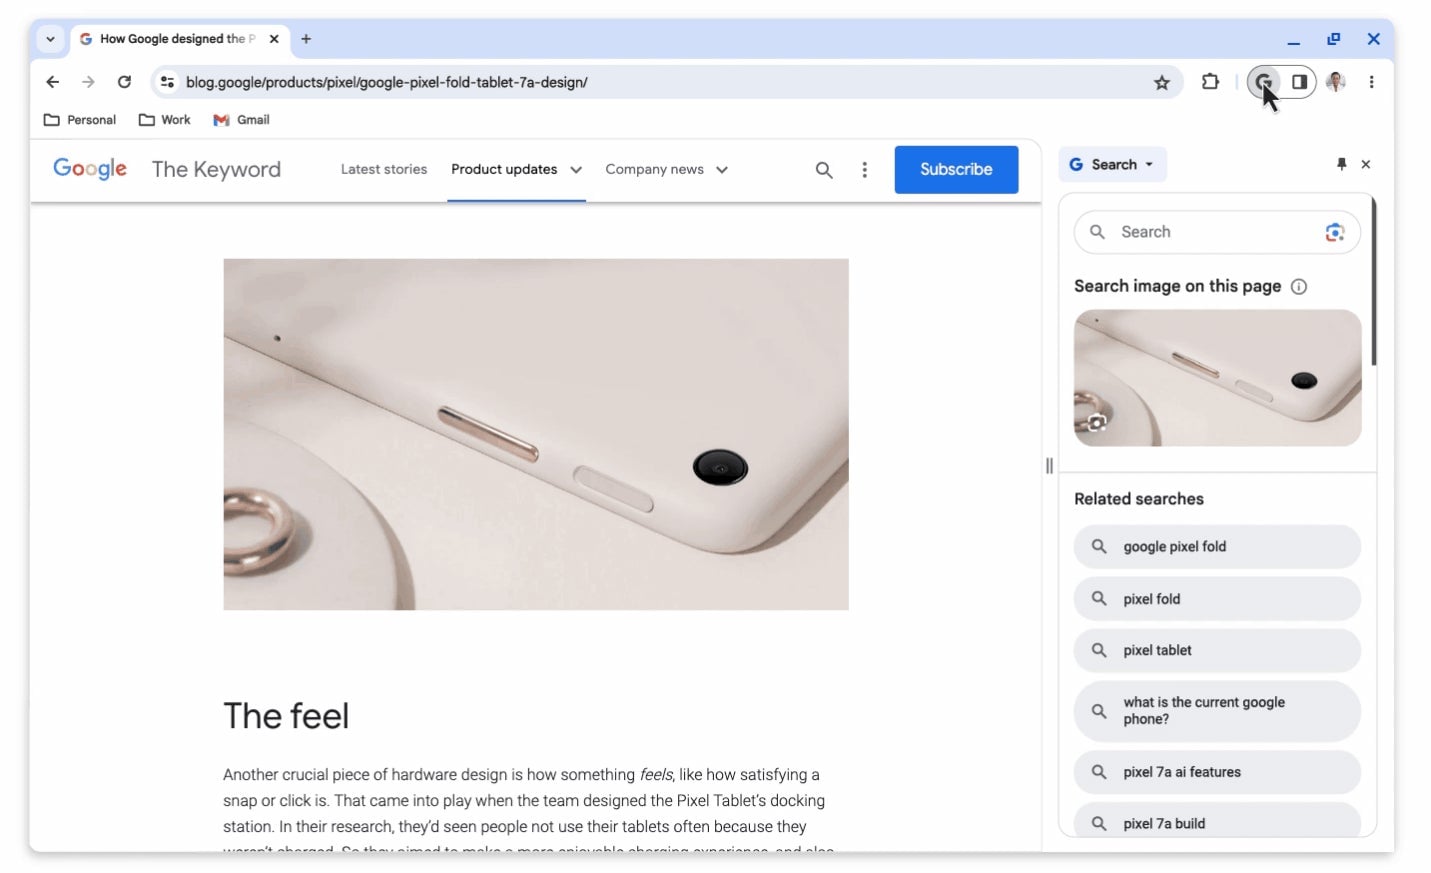Screen dimensions: 1431x873
Task: Pin the Search side panel
Action: pyautogui.click(x=1341, y=164)
